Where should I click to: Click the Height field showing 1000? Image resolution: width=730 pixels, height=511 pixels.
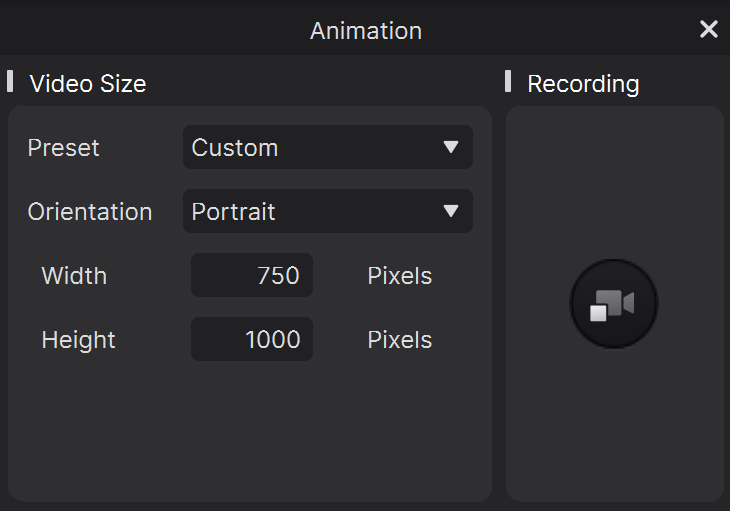(252, 339)
